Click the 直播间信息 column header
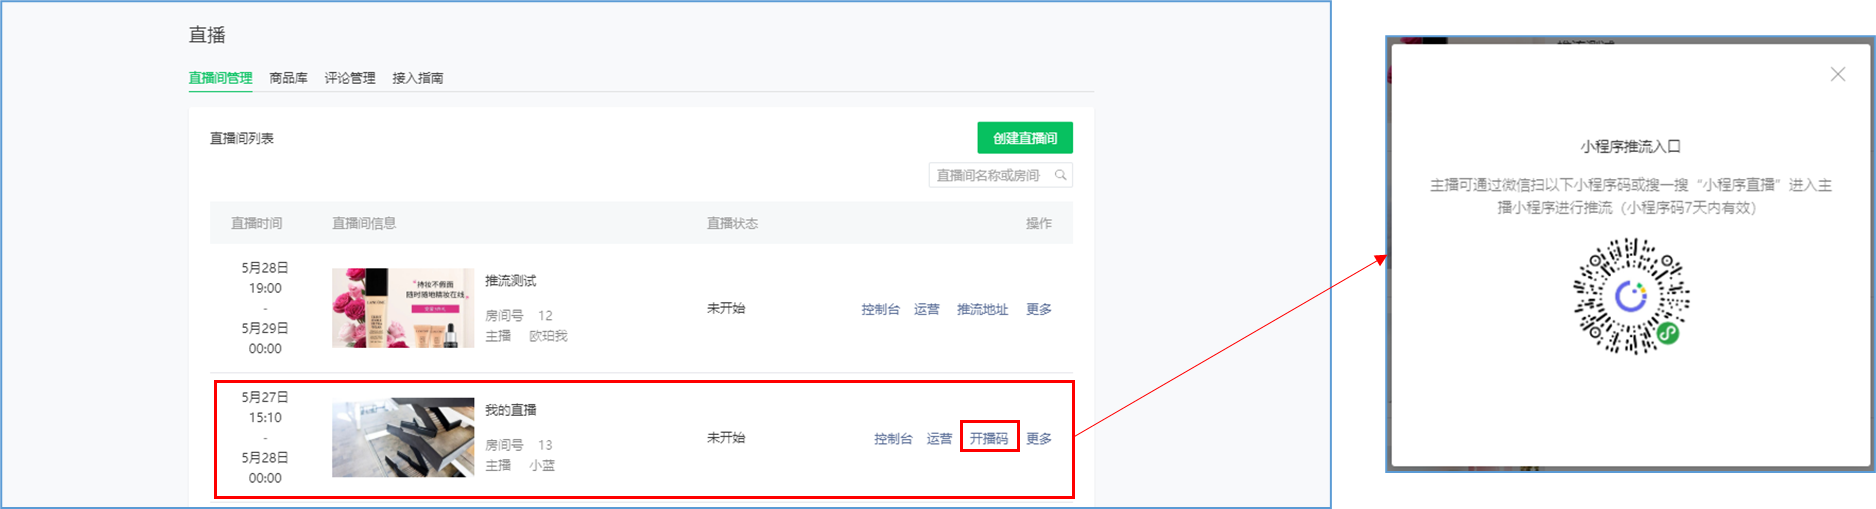This screenshot has height=509, width=1876. point(364,223)
